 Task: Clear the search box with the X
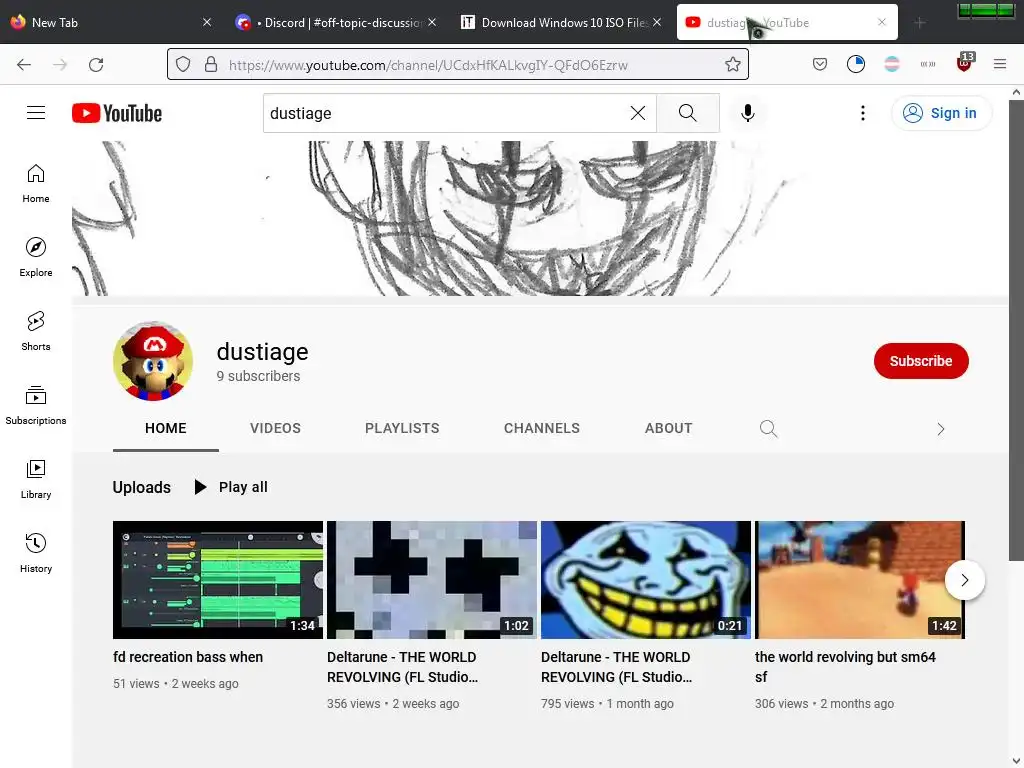[x=638, y=113]
